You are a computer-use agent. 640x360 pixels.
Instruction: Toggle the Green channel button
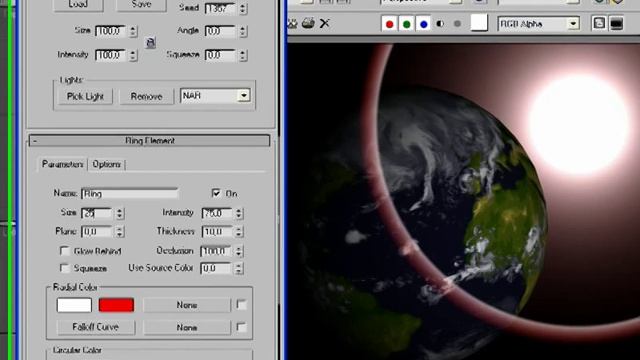[407, 24]
